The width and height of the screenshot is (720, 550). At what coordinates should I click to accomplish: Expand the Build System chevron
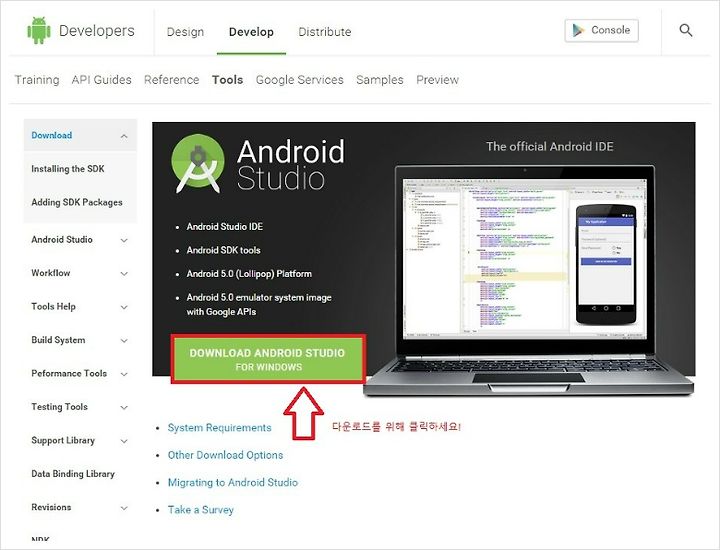pos(124,341)
